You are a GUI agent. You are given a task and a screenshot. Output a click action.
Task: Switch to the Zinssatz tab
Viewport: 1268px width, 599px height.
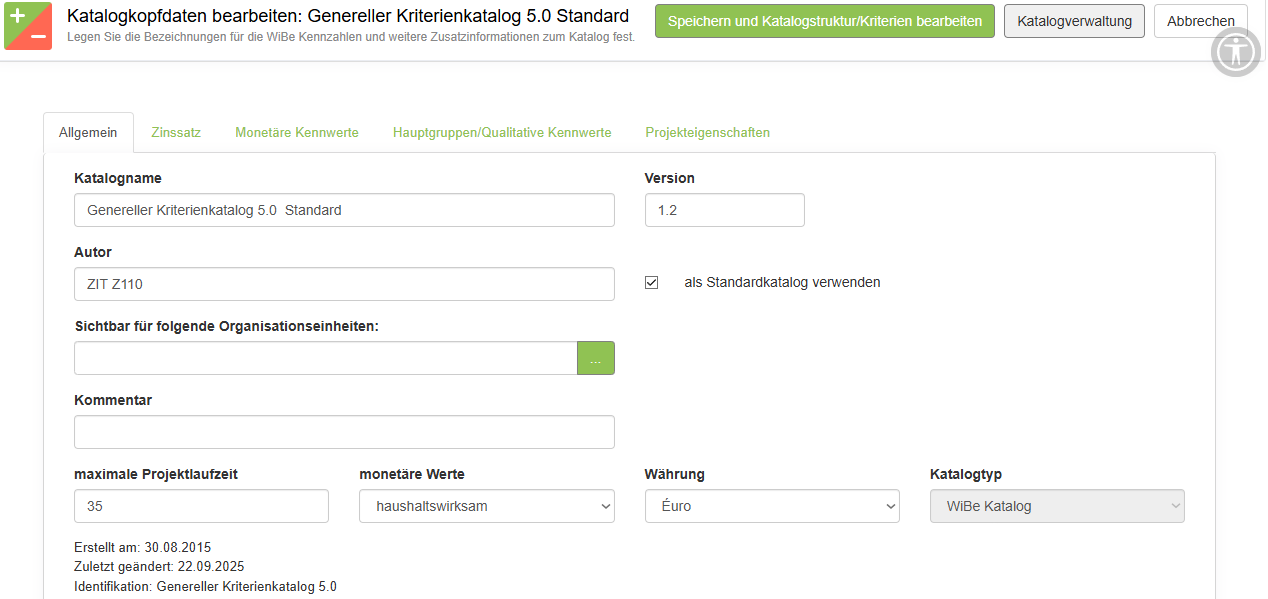click(176, 133)
